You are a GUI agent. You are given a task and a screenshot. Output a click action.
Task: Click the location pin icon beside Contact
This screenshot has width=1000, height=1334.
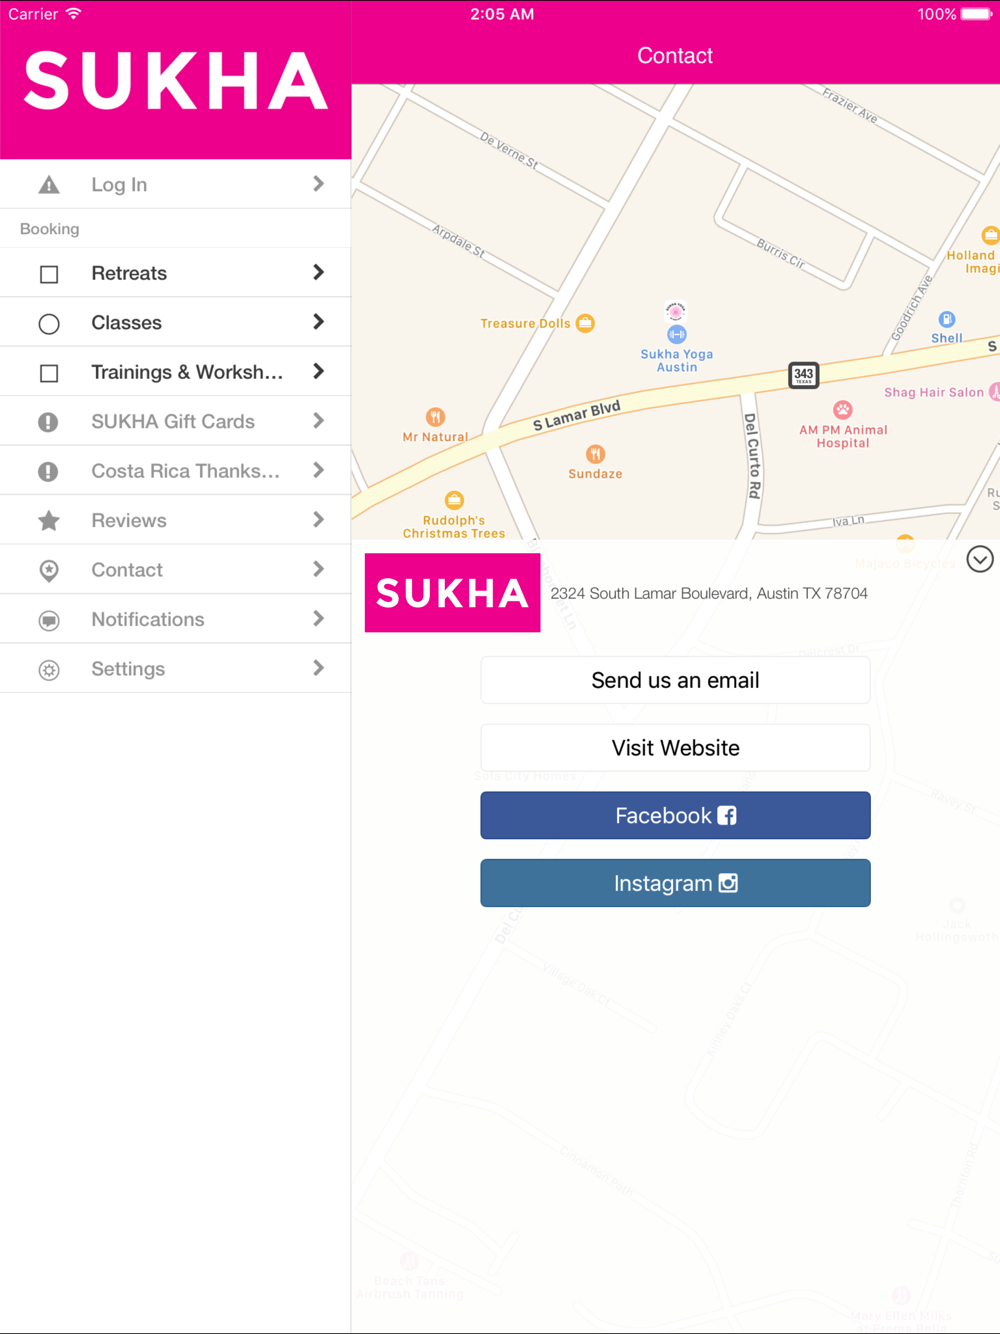click(48, 570)
